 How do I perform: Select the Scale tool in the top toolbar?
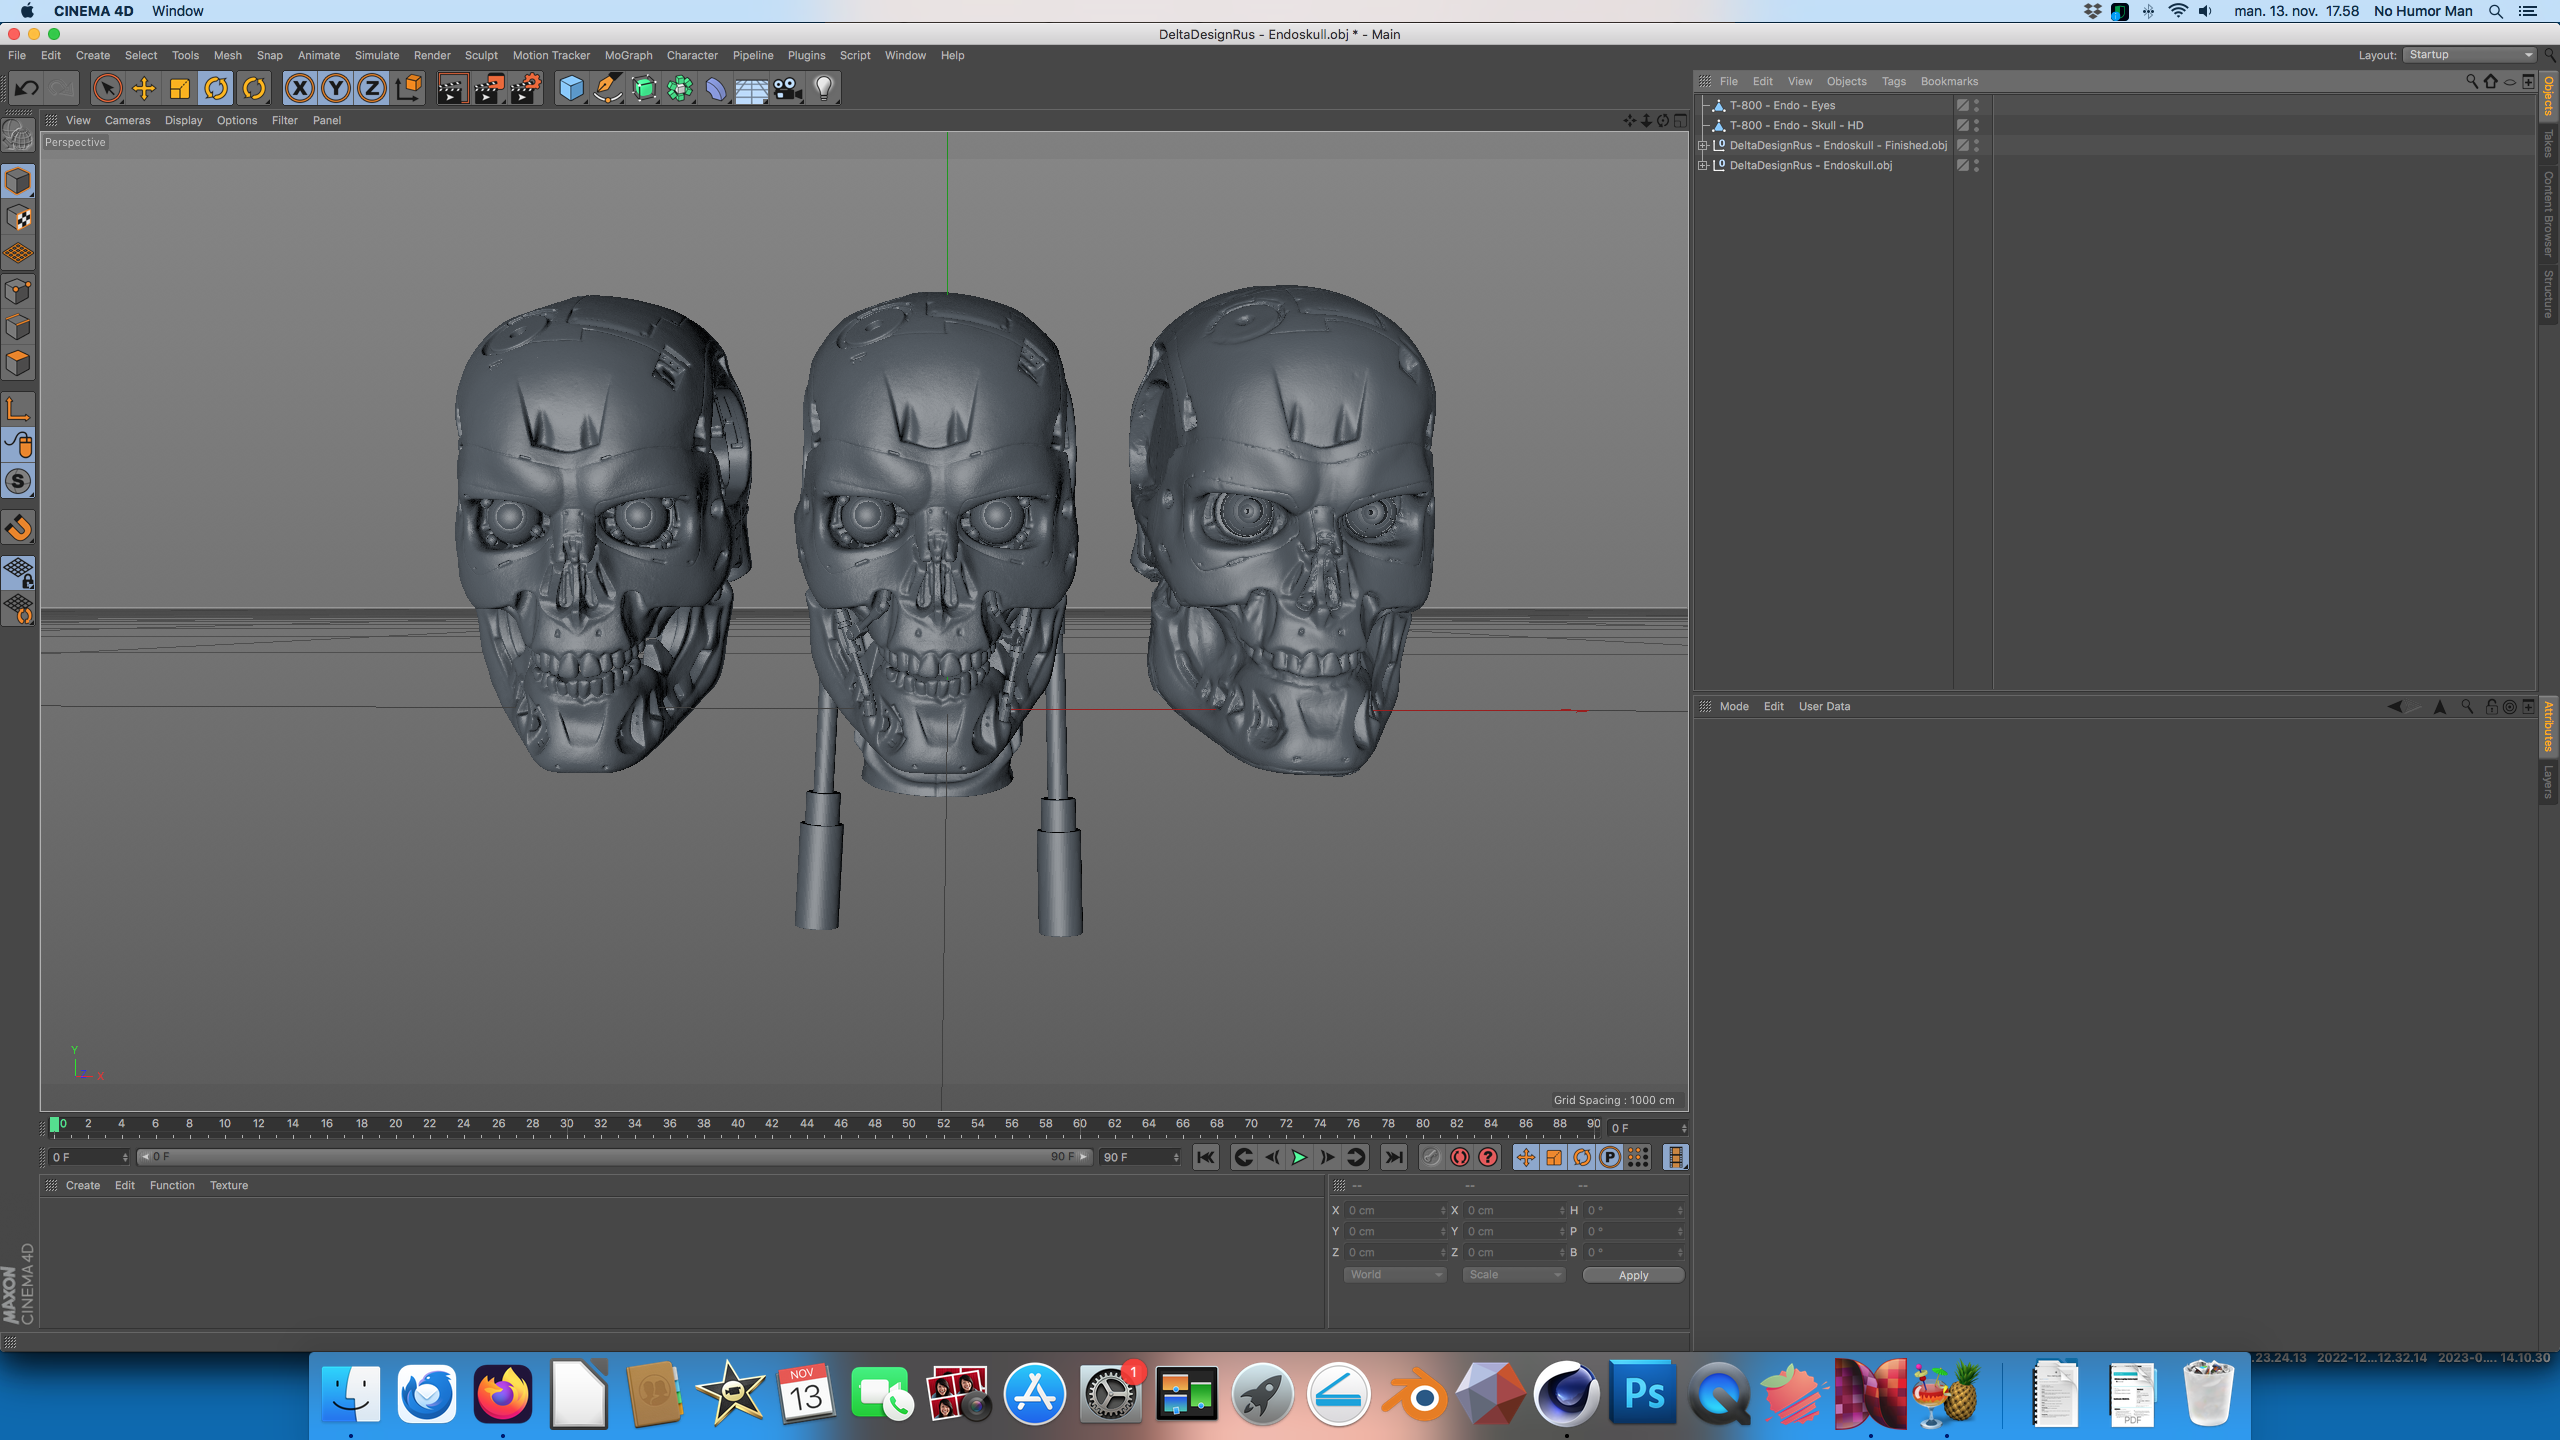[180, 88]
